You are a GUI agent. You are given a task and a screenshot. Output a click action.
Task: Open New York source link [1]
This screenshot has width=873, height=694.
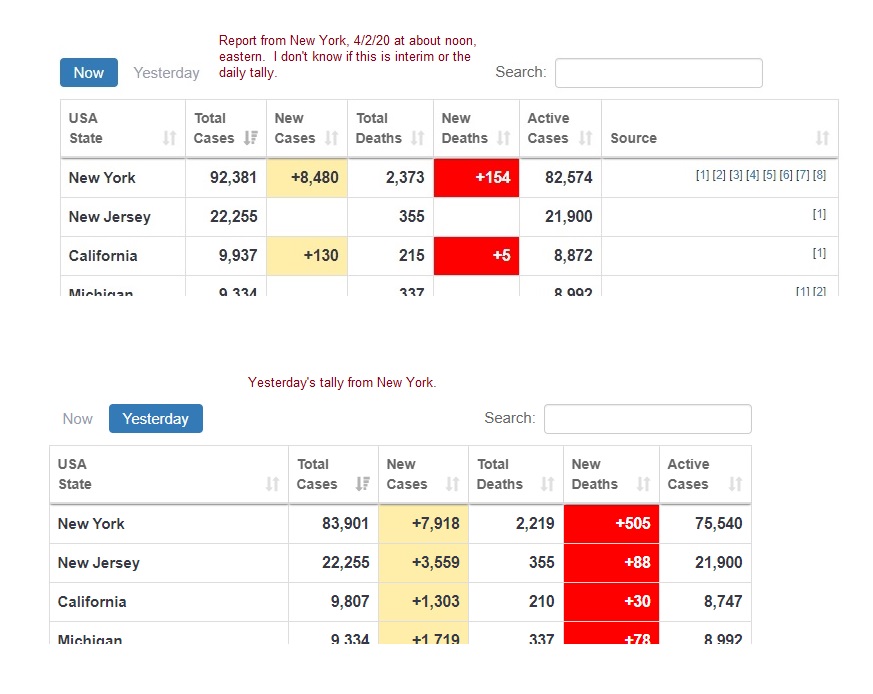[703, 175]
